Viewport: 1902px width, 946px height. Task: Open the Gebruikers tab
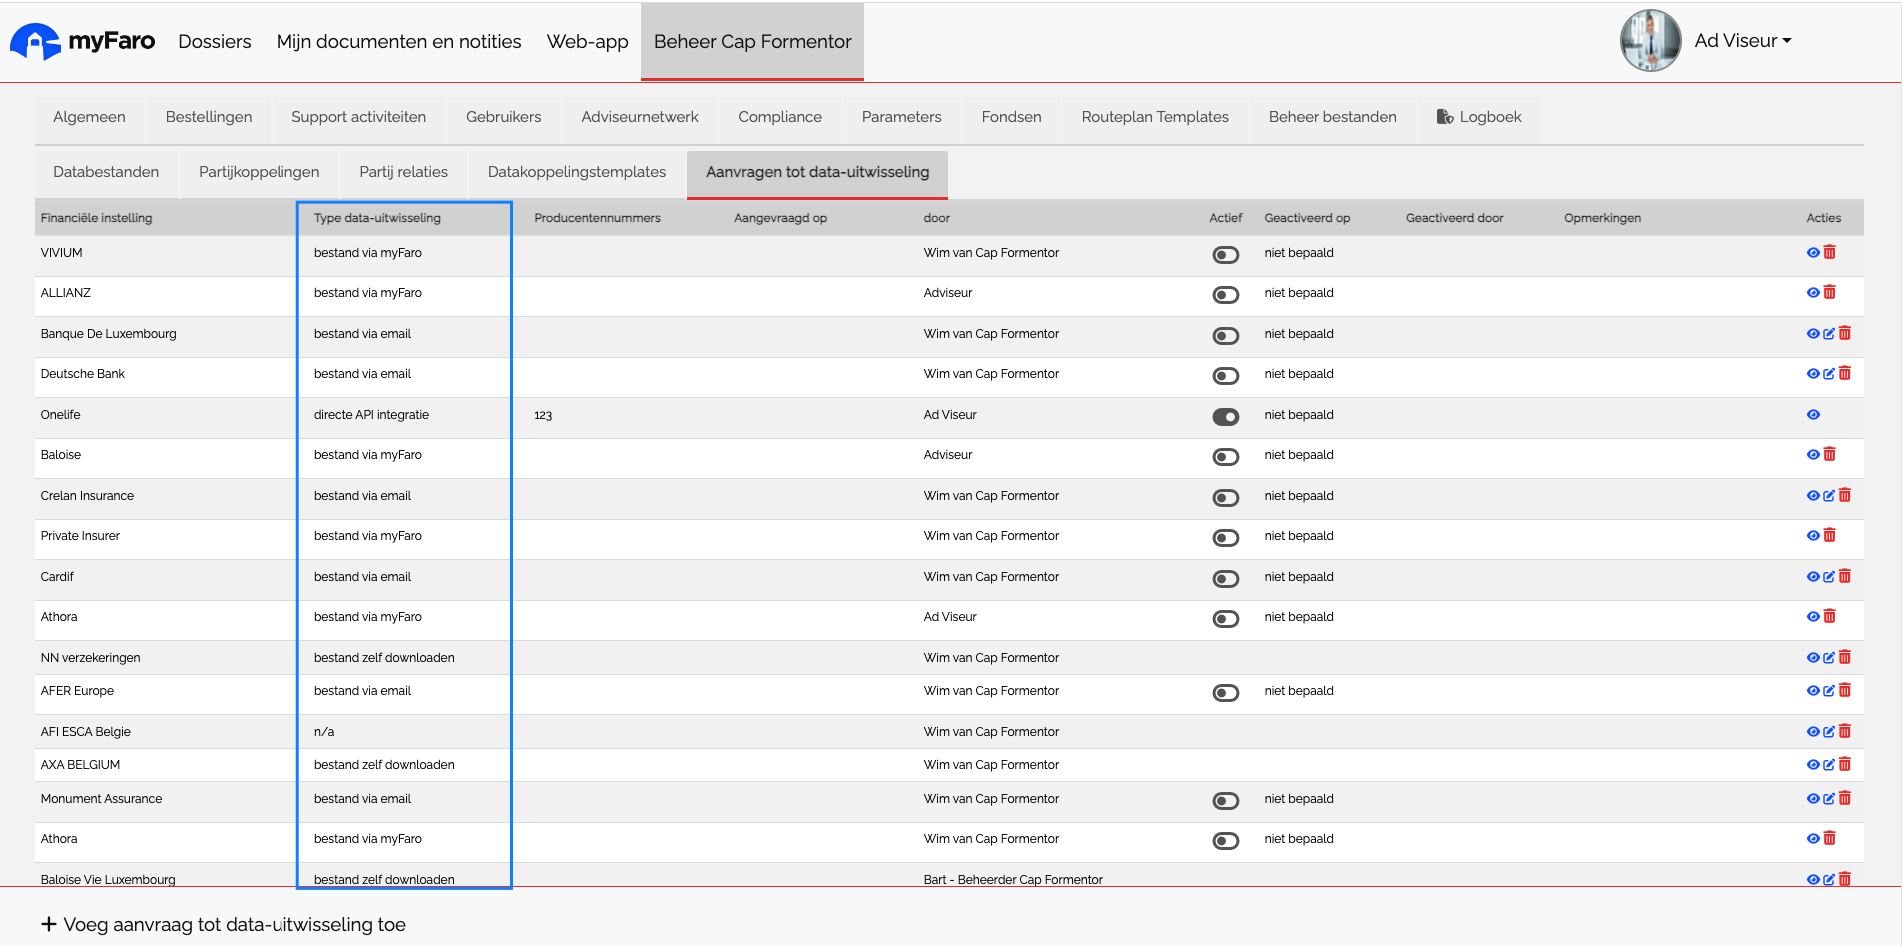(503, 117)
